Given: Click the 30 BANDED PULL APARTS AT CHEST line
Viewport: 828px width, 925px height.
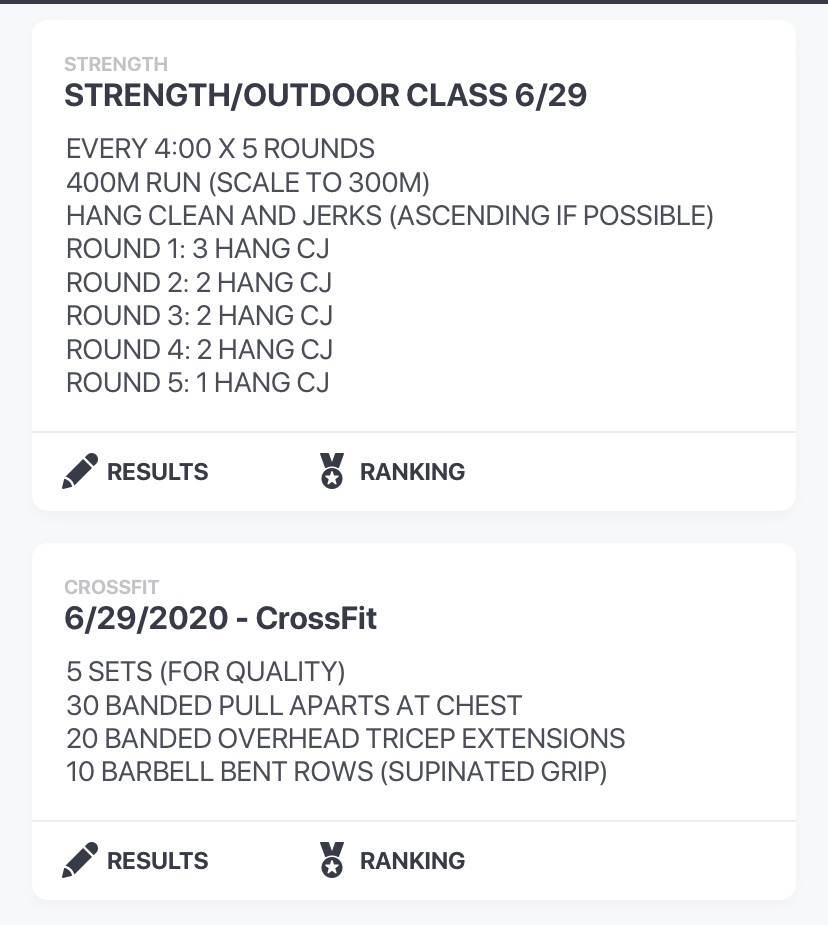Looking at the screenshot, I should [x=294, y=706].
